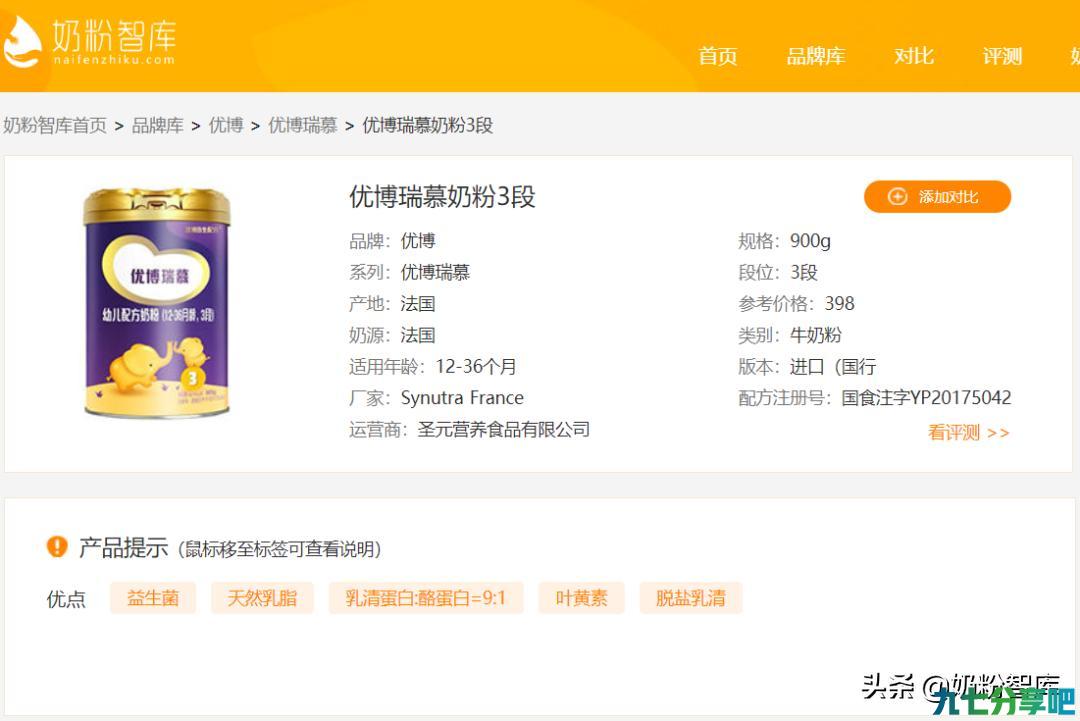The width and height of the screenshot is (1080, 721).
Task: Open the 品牌库 navigation tab
Action: coord(816,56)
